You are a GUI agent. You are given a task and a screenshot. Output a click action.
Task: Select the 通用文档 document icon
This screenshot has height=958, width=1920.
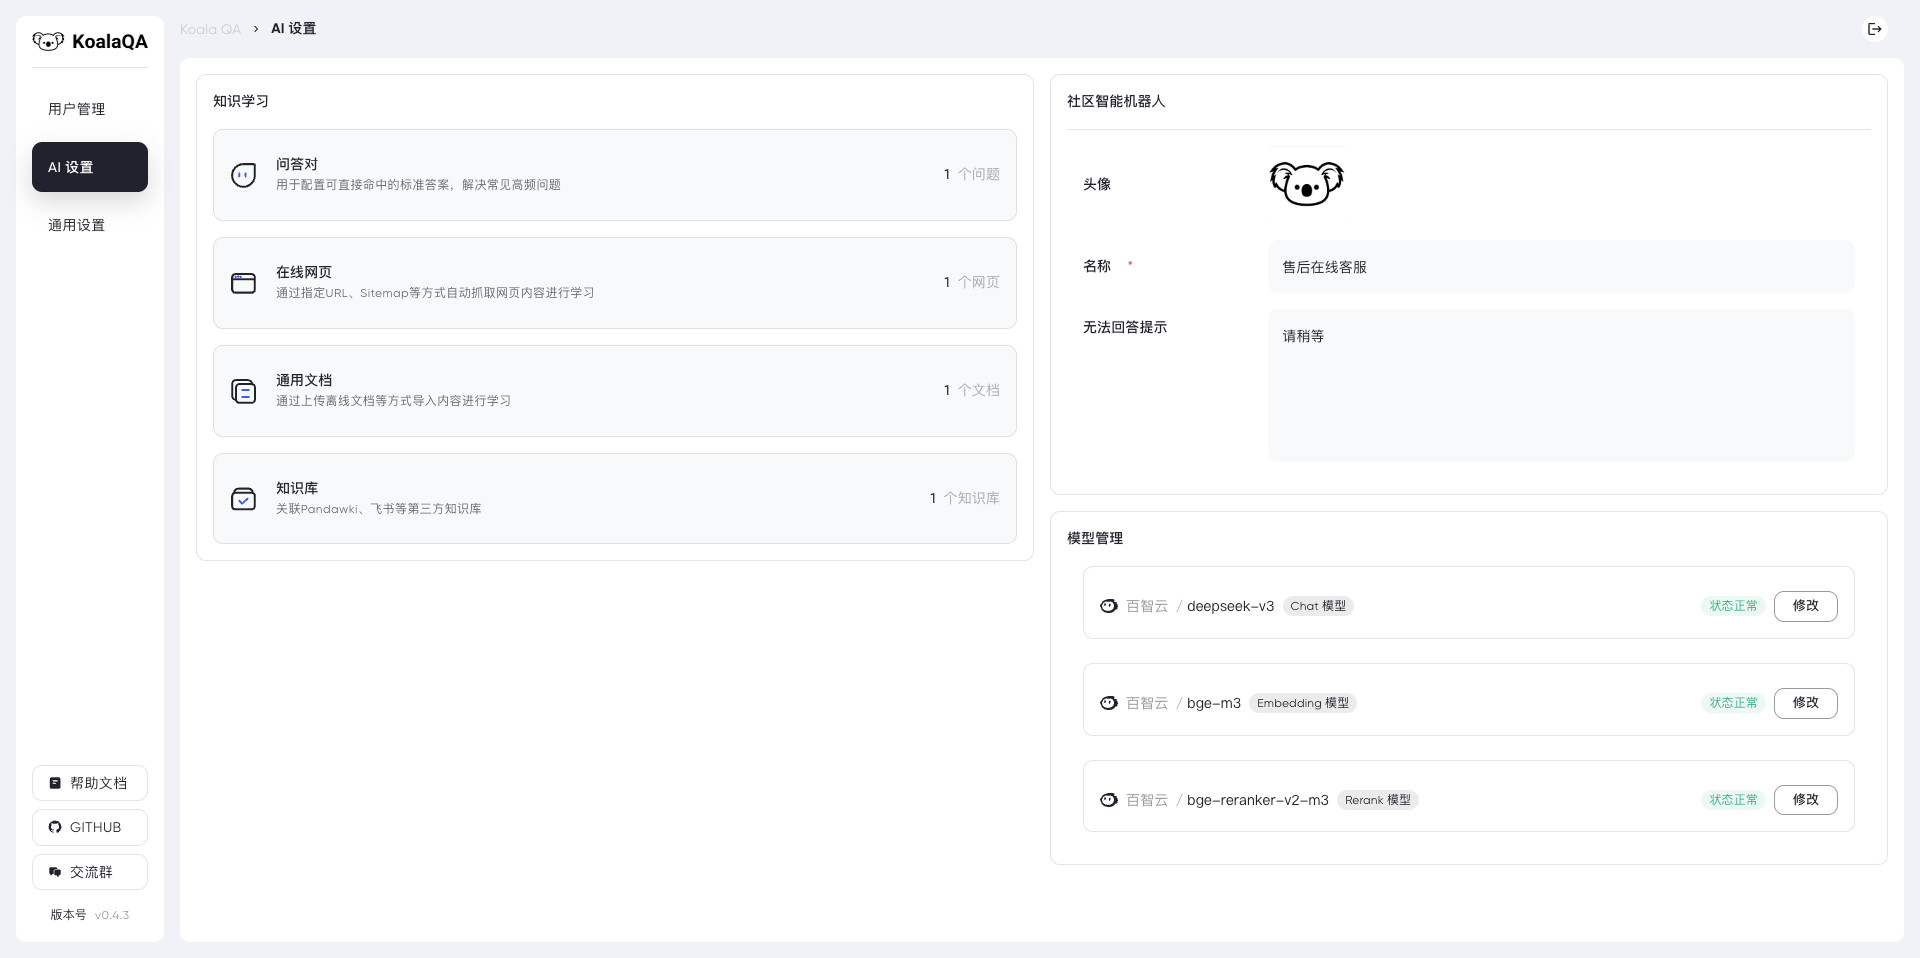click(x=243, y=391)
